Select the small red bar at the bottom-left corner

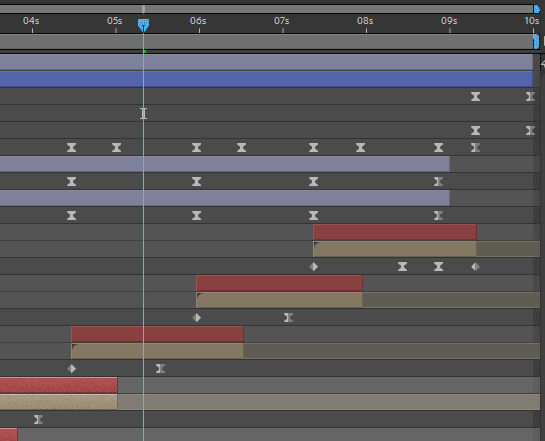[9, 435]
